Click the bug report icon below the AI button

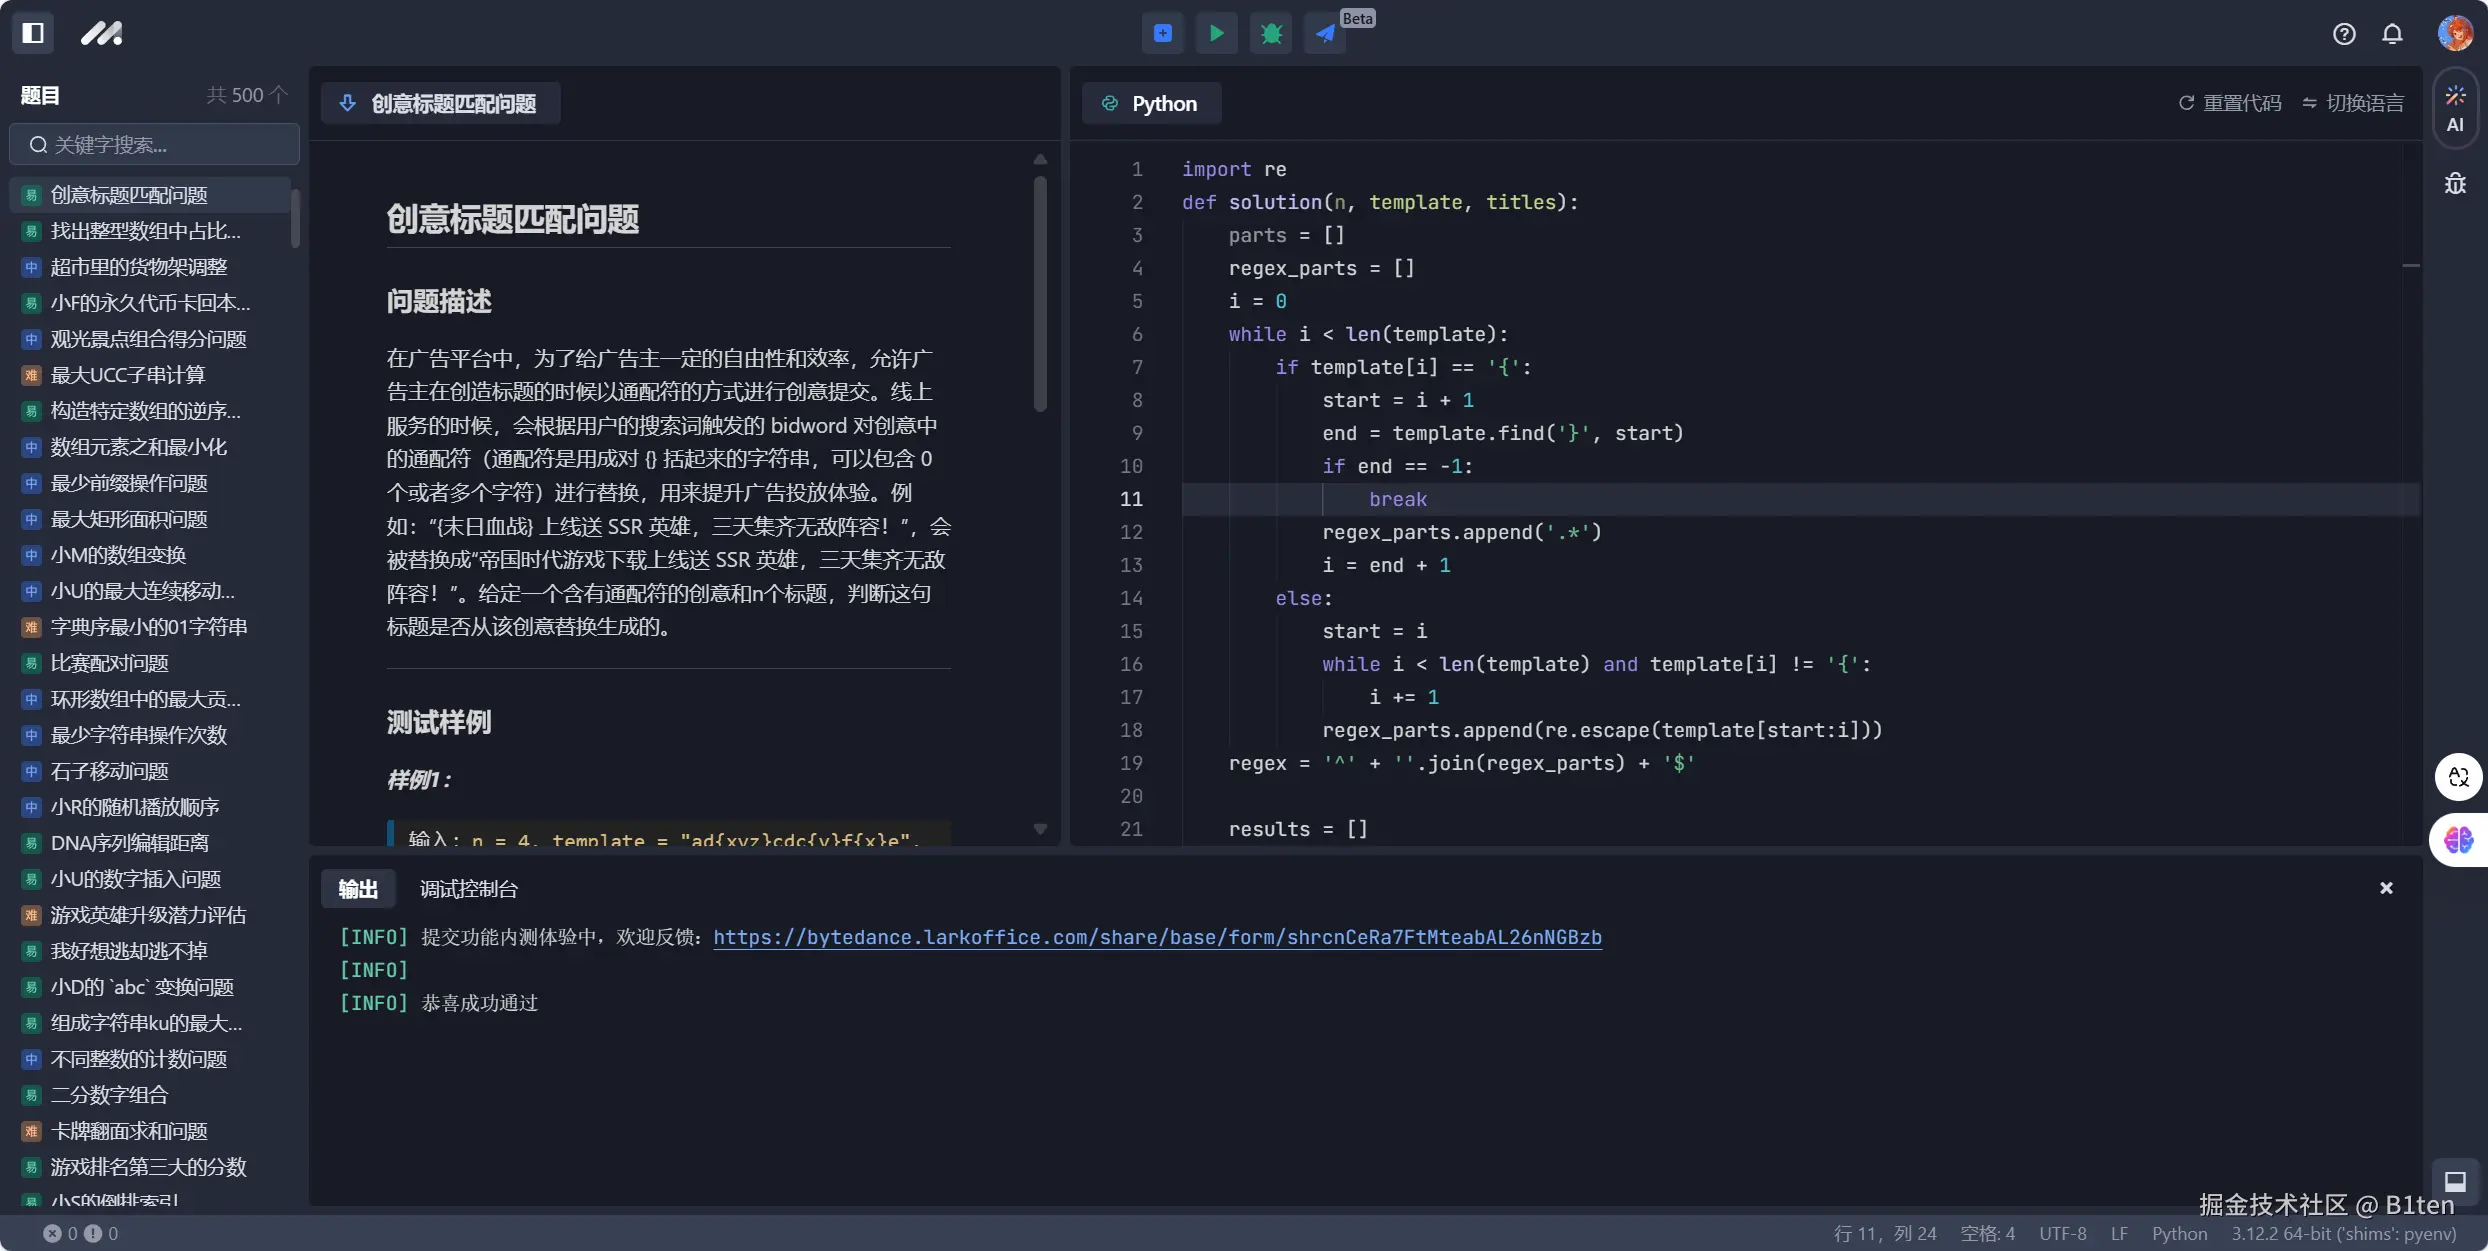coord(2456,183)
